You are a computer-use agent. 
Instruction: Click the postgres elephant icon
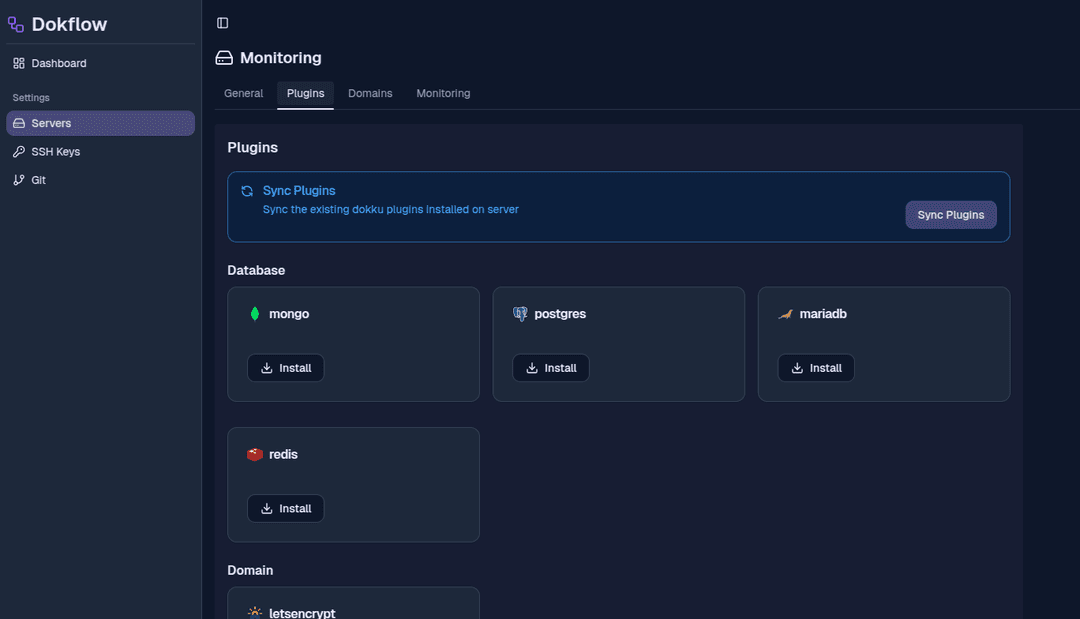tap(520, 314)
